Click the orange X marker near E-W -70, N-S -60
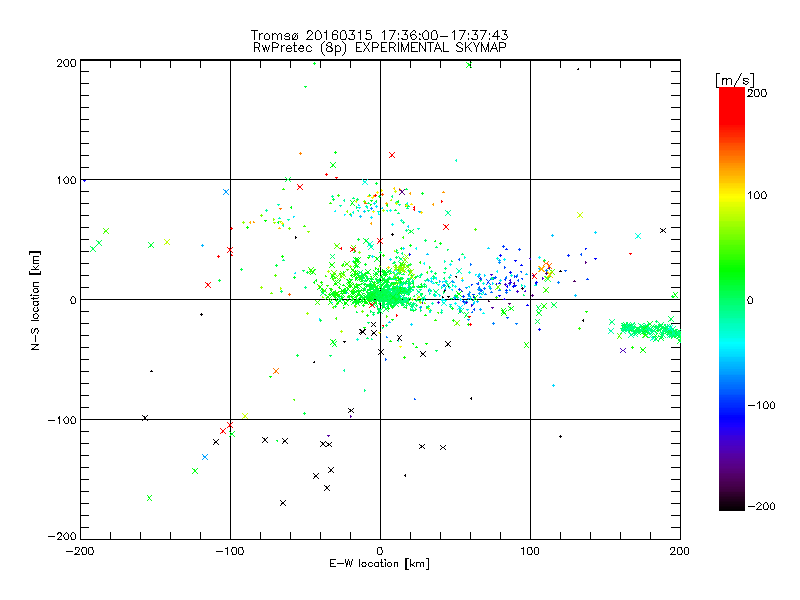 276,371
